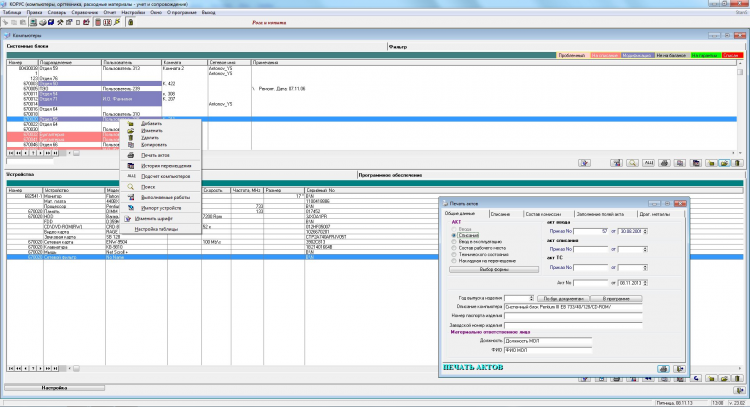Click the Поиск magnifier in the context menu
Viewport: 750px width, 407px height.
[x=131, y=186]
